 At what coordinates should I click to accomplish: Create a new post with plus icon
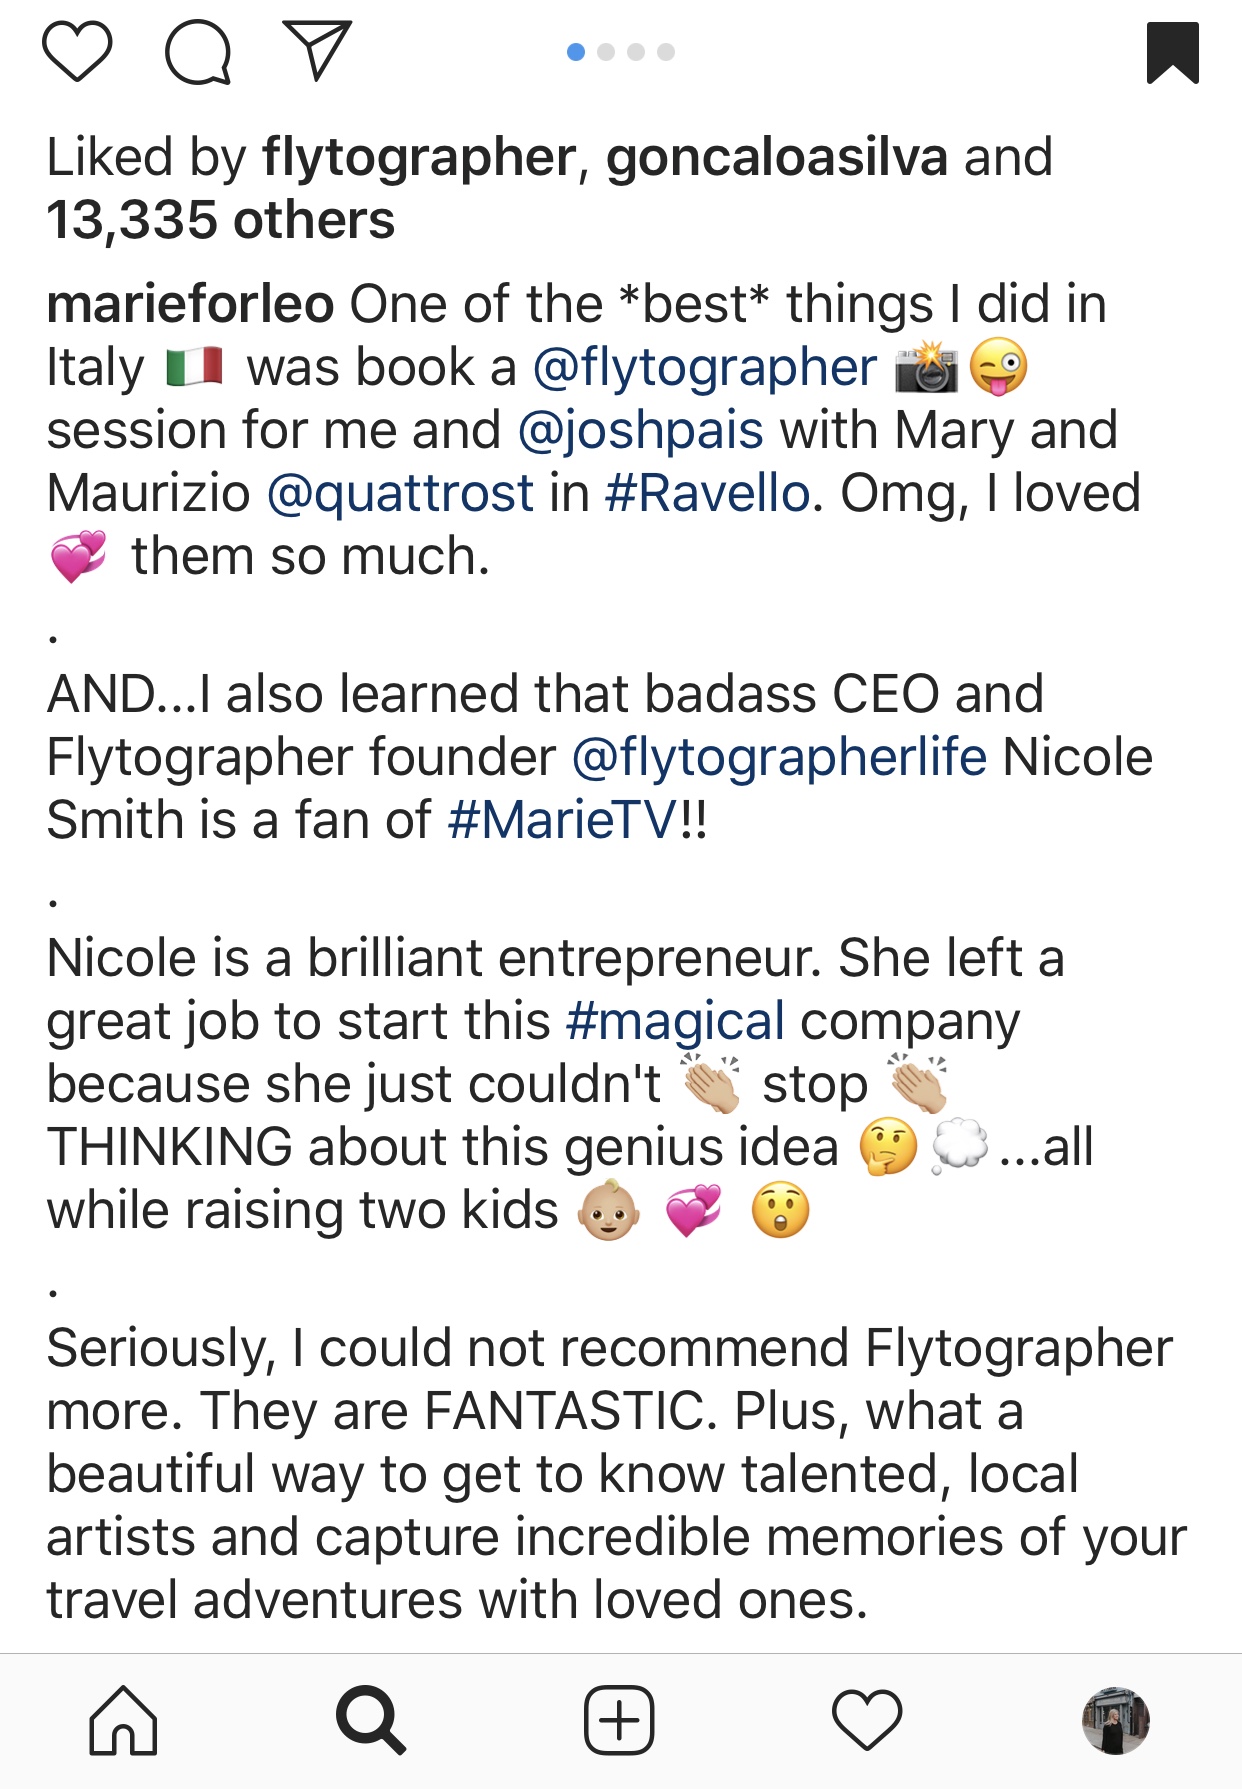(619, 1721)
